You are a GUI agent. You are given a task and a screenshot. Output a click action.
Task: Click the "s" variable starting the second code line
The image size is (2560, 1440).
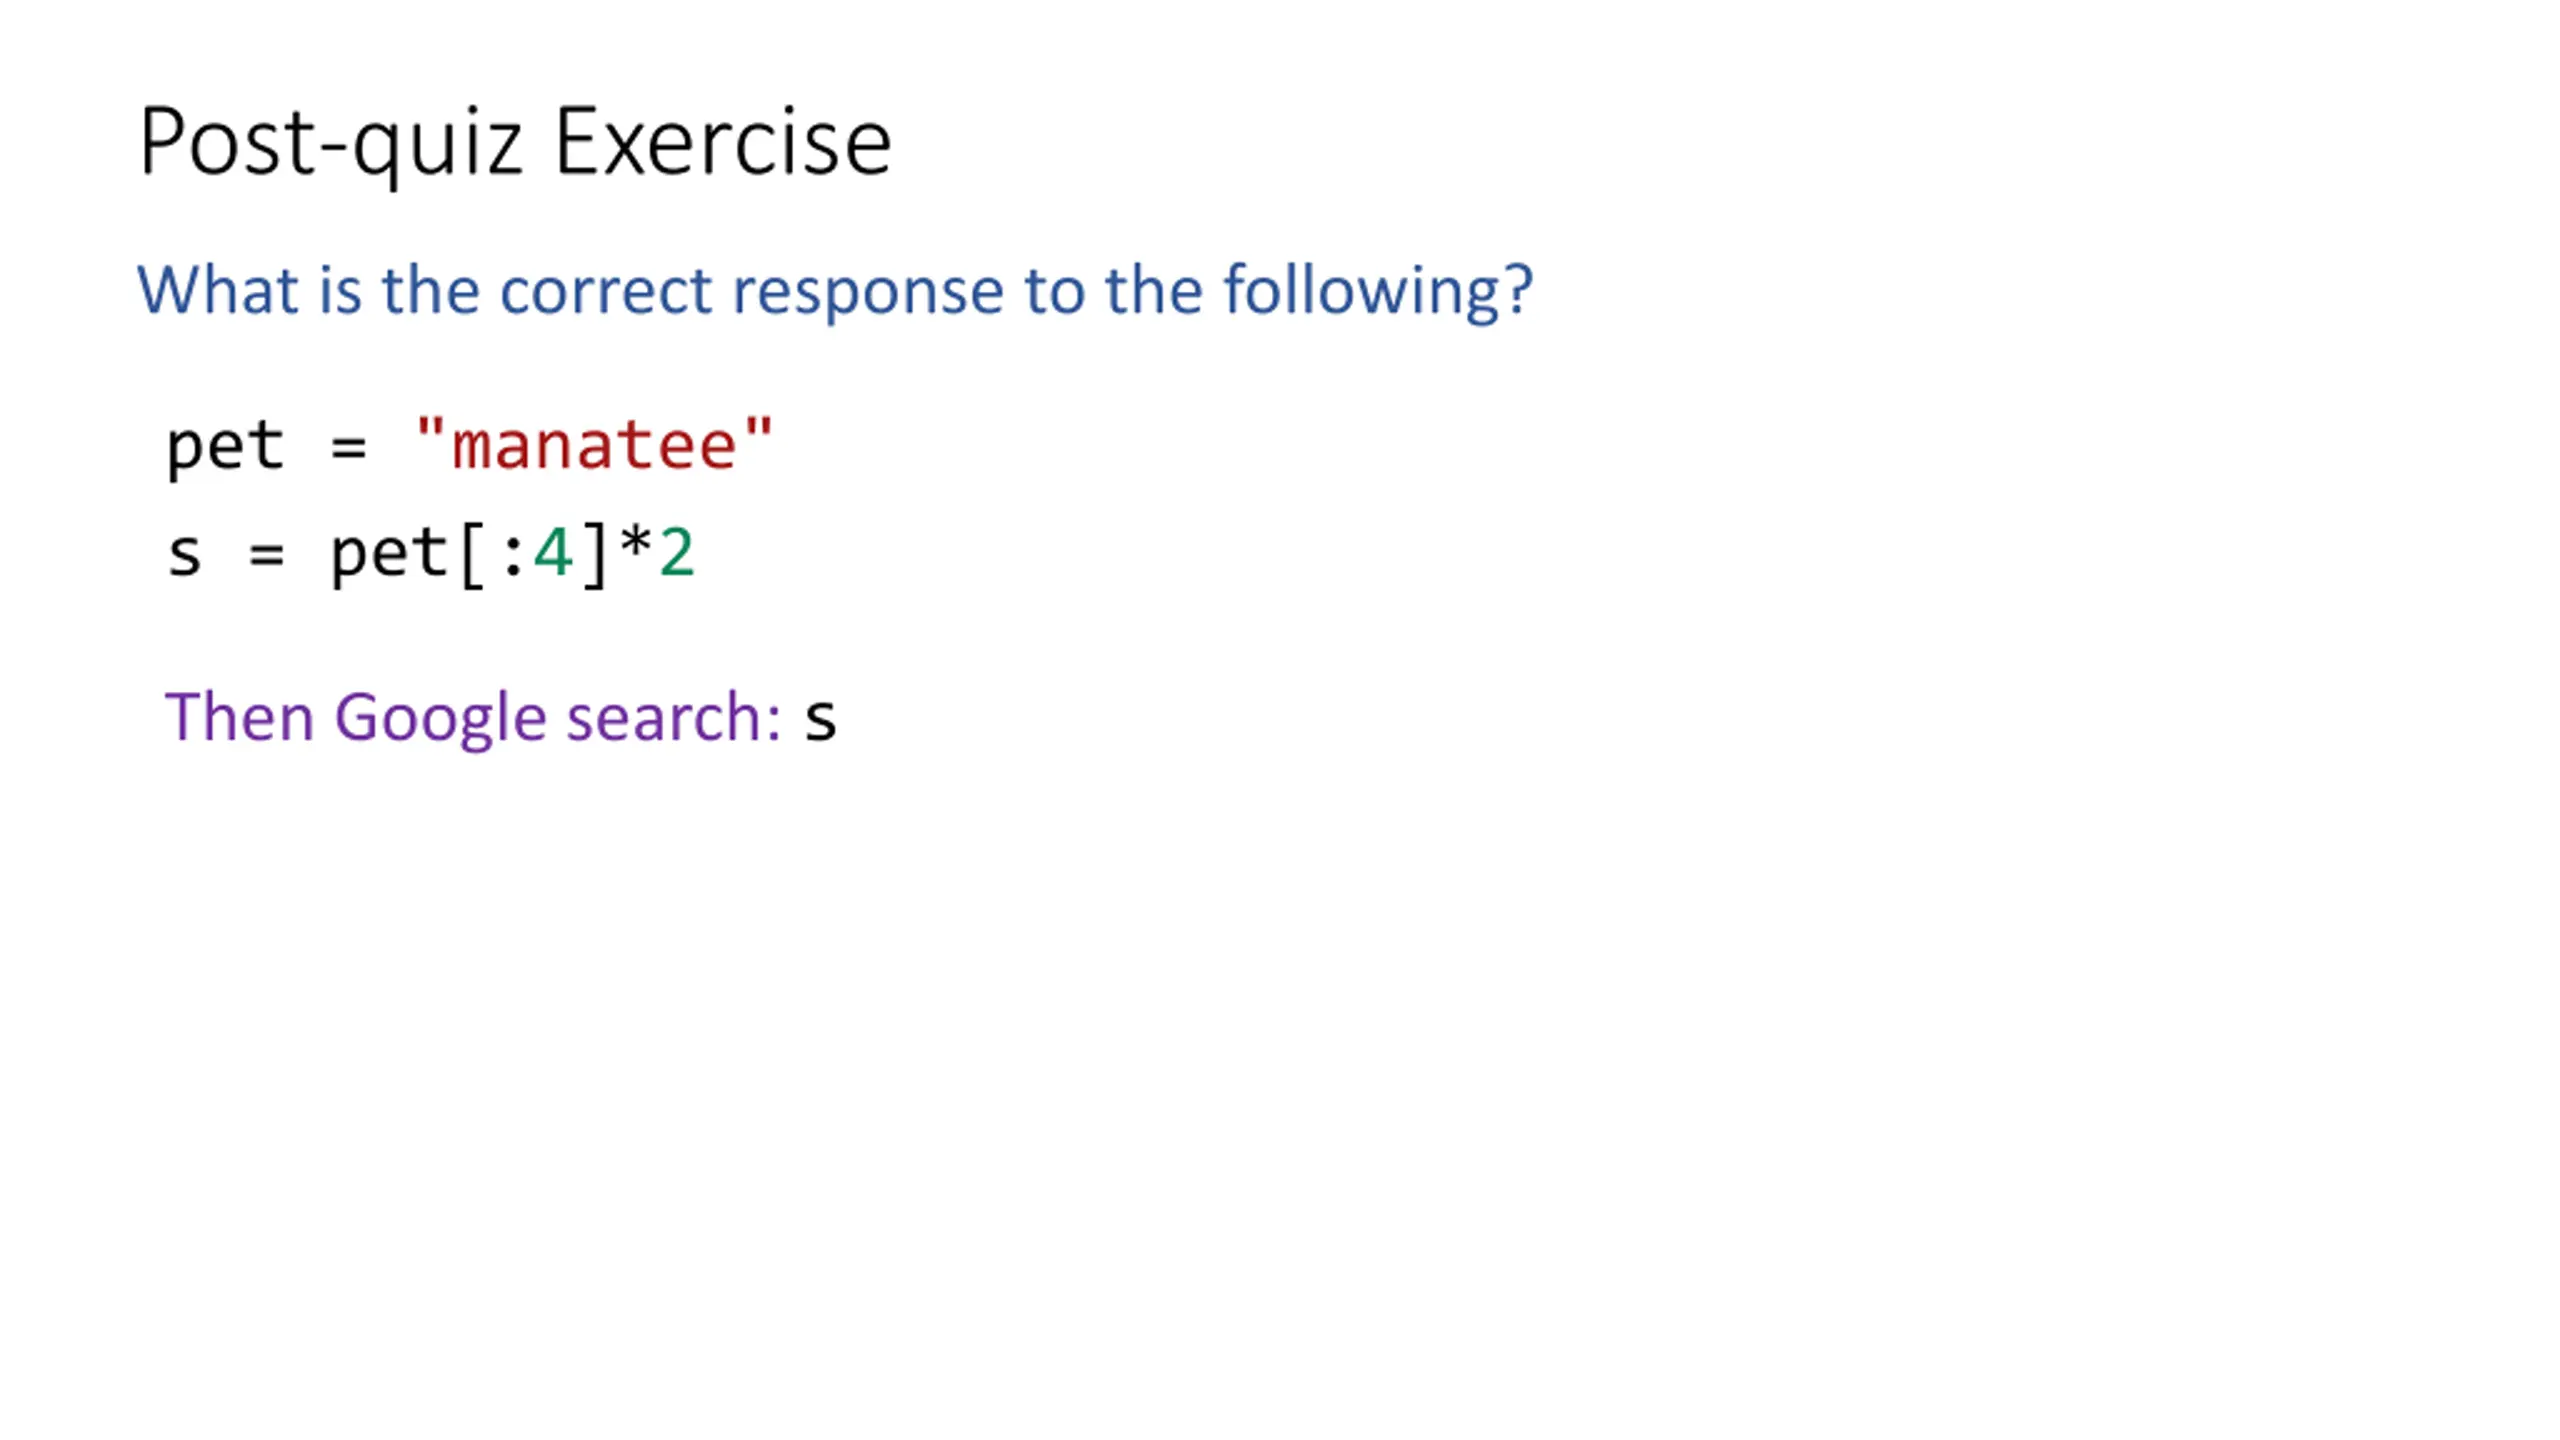[x=184, y=554]
